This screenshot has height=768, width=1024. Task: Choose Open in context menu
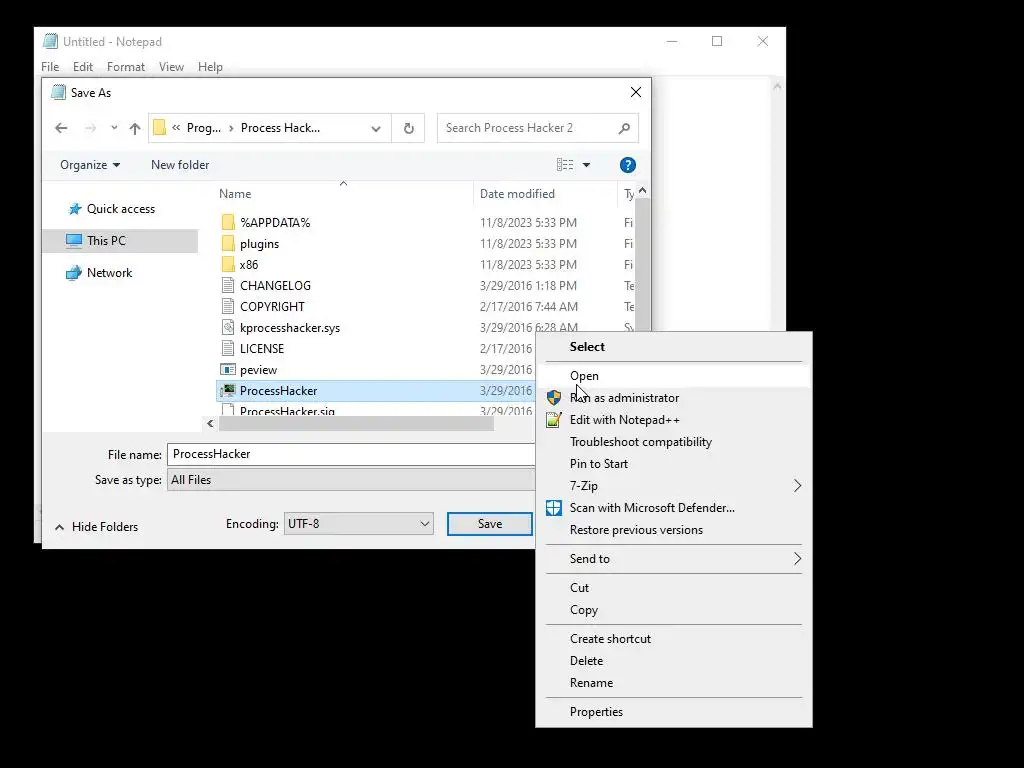click(x=674, y=376)
